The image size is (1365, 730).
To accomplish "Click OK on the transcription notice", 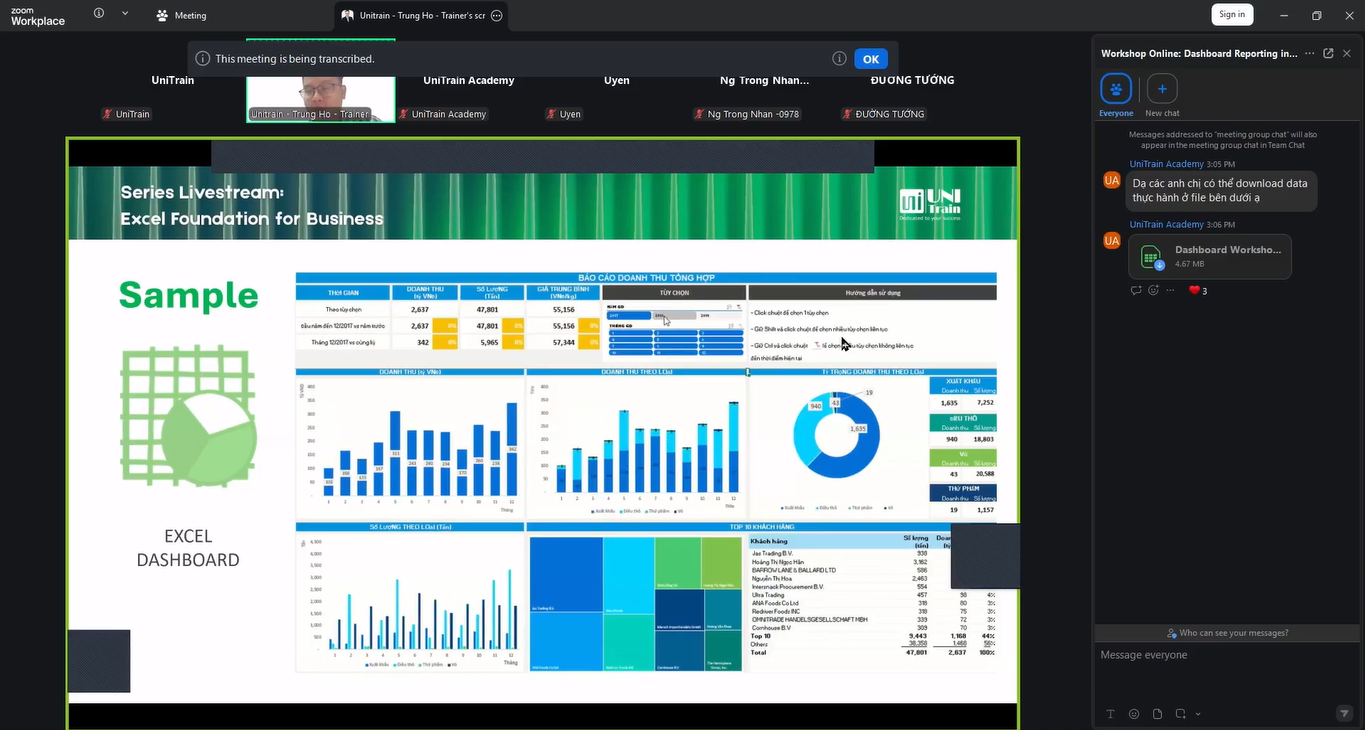I will coord(871,59).
